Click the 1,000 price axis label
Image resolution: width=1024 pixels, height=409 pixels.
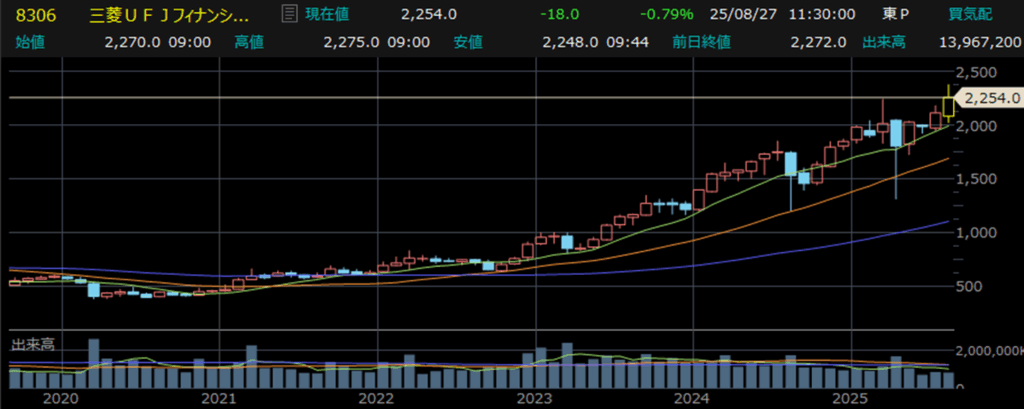[976, 233]
